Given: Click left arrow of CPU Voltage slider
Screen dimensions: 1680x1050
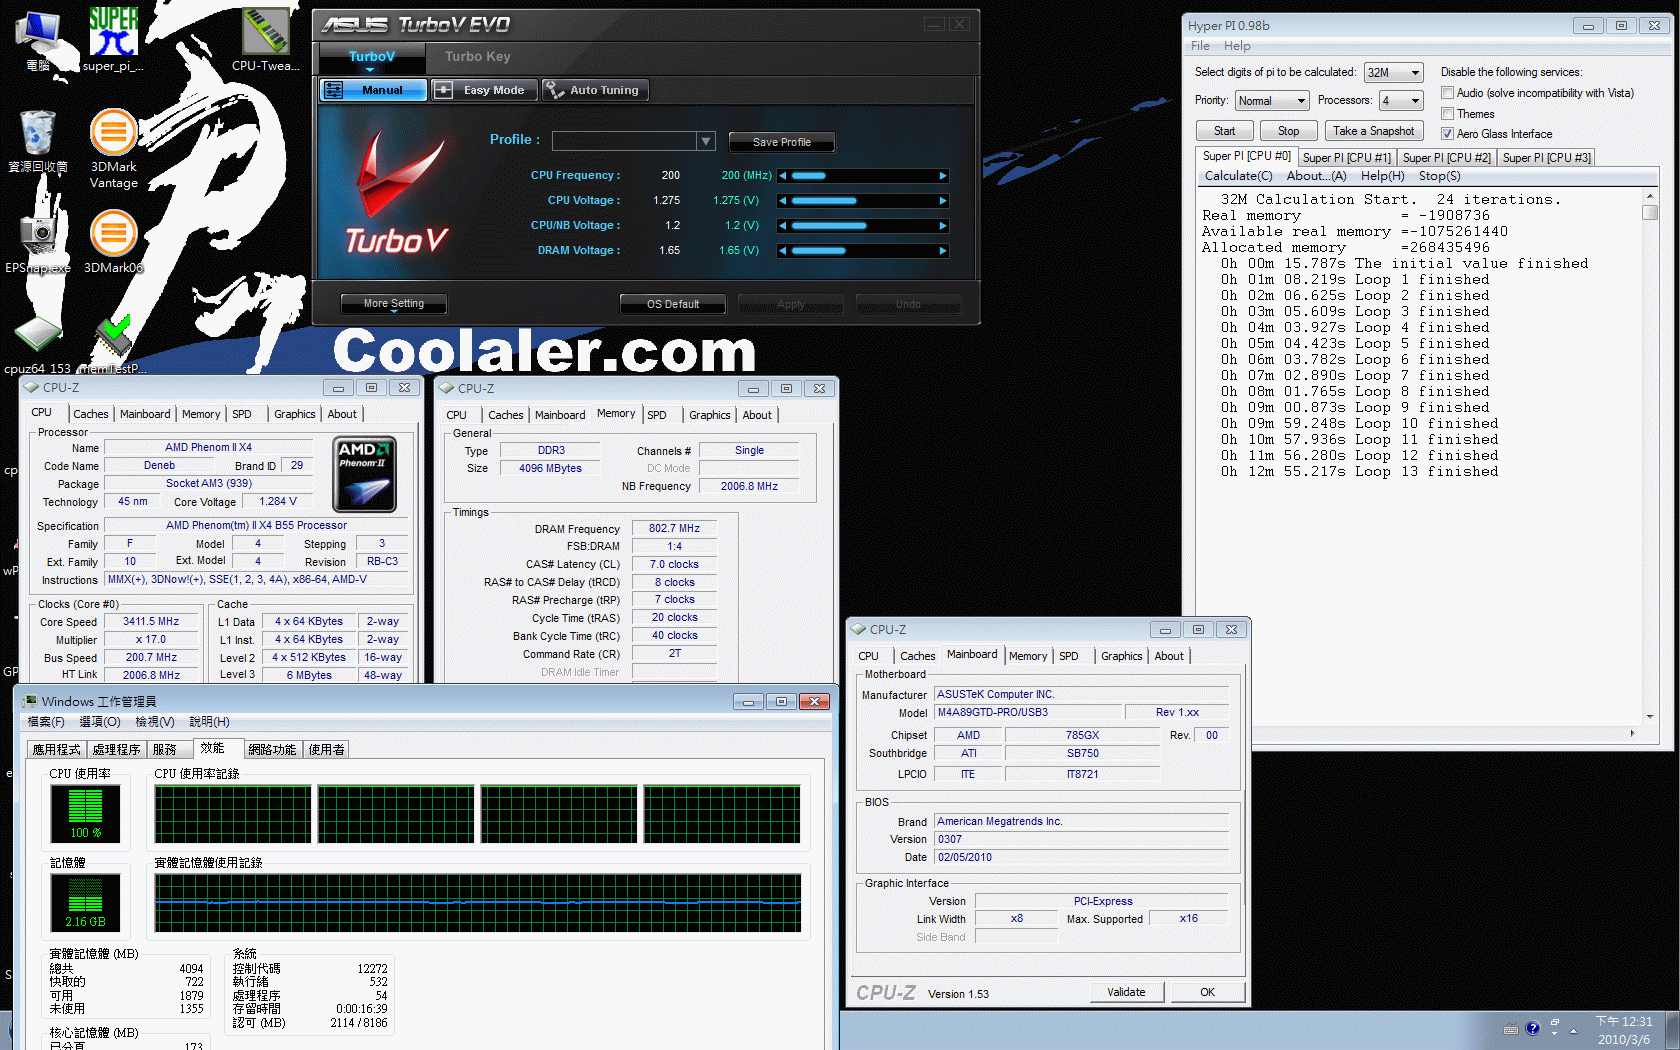Looking at the screenshot, I should click(783, 201).
